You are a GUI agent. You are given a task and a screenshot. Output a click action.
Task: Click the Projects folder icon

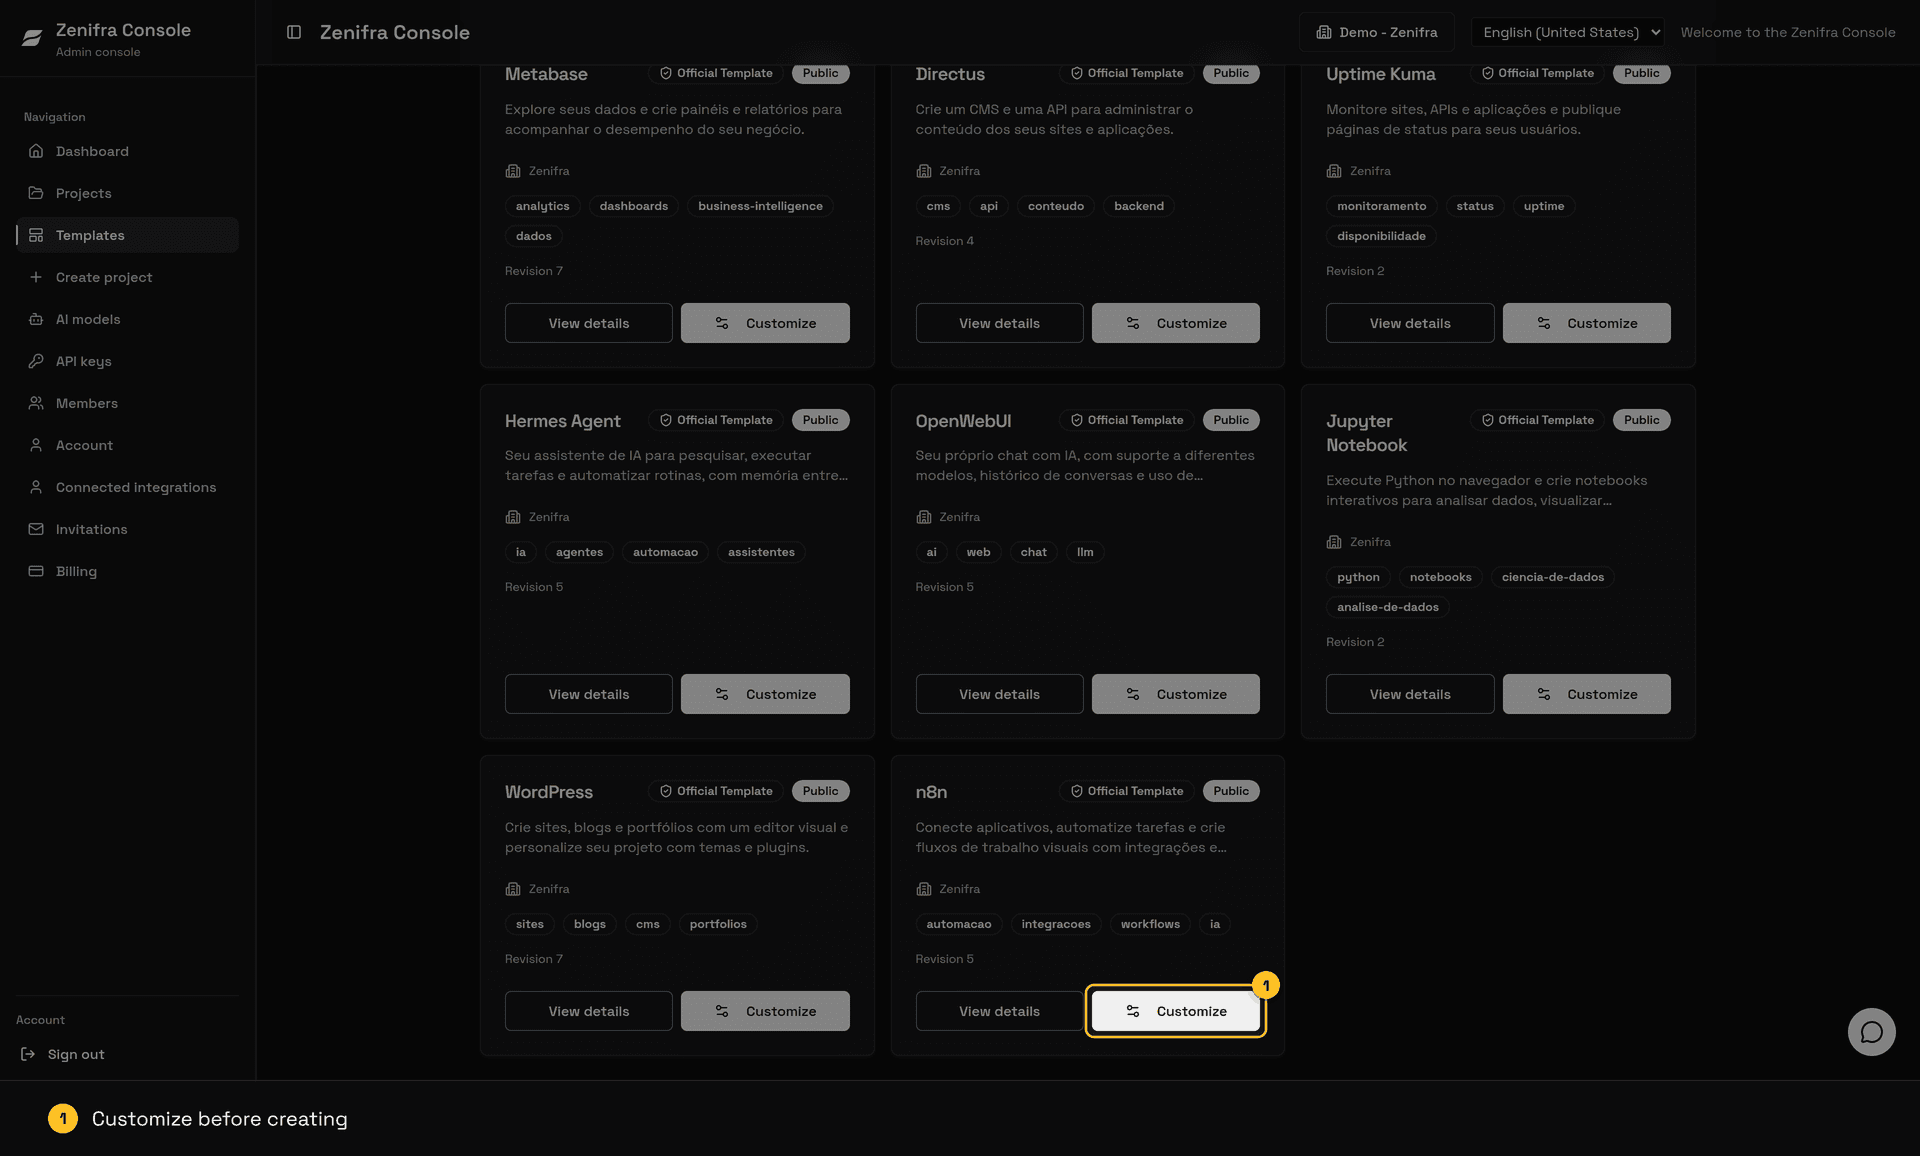coord(36,193)
